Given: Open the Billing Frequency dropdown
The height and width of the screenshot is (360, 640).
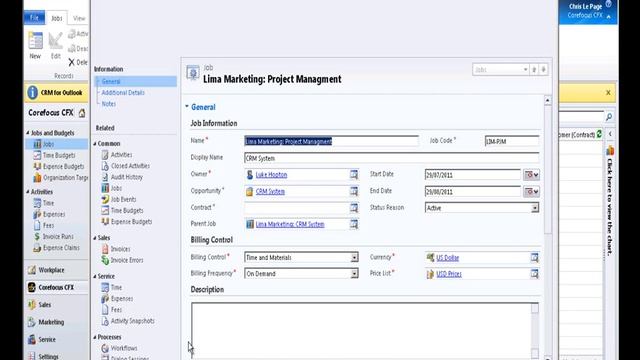Looking at the screenshot, I should tap(354, 273).
